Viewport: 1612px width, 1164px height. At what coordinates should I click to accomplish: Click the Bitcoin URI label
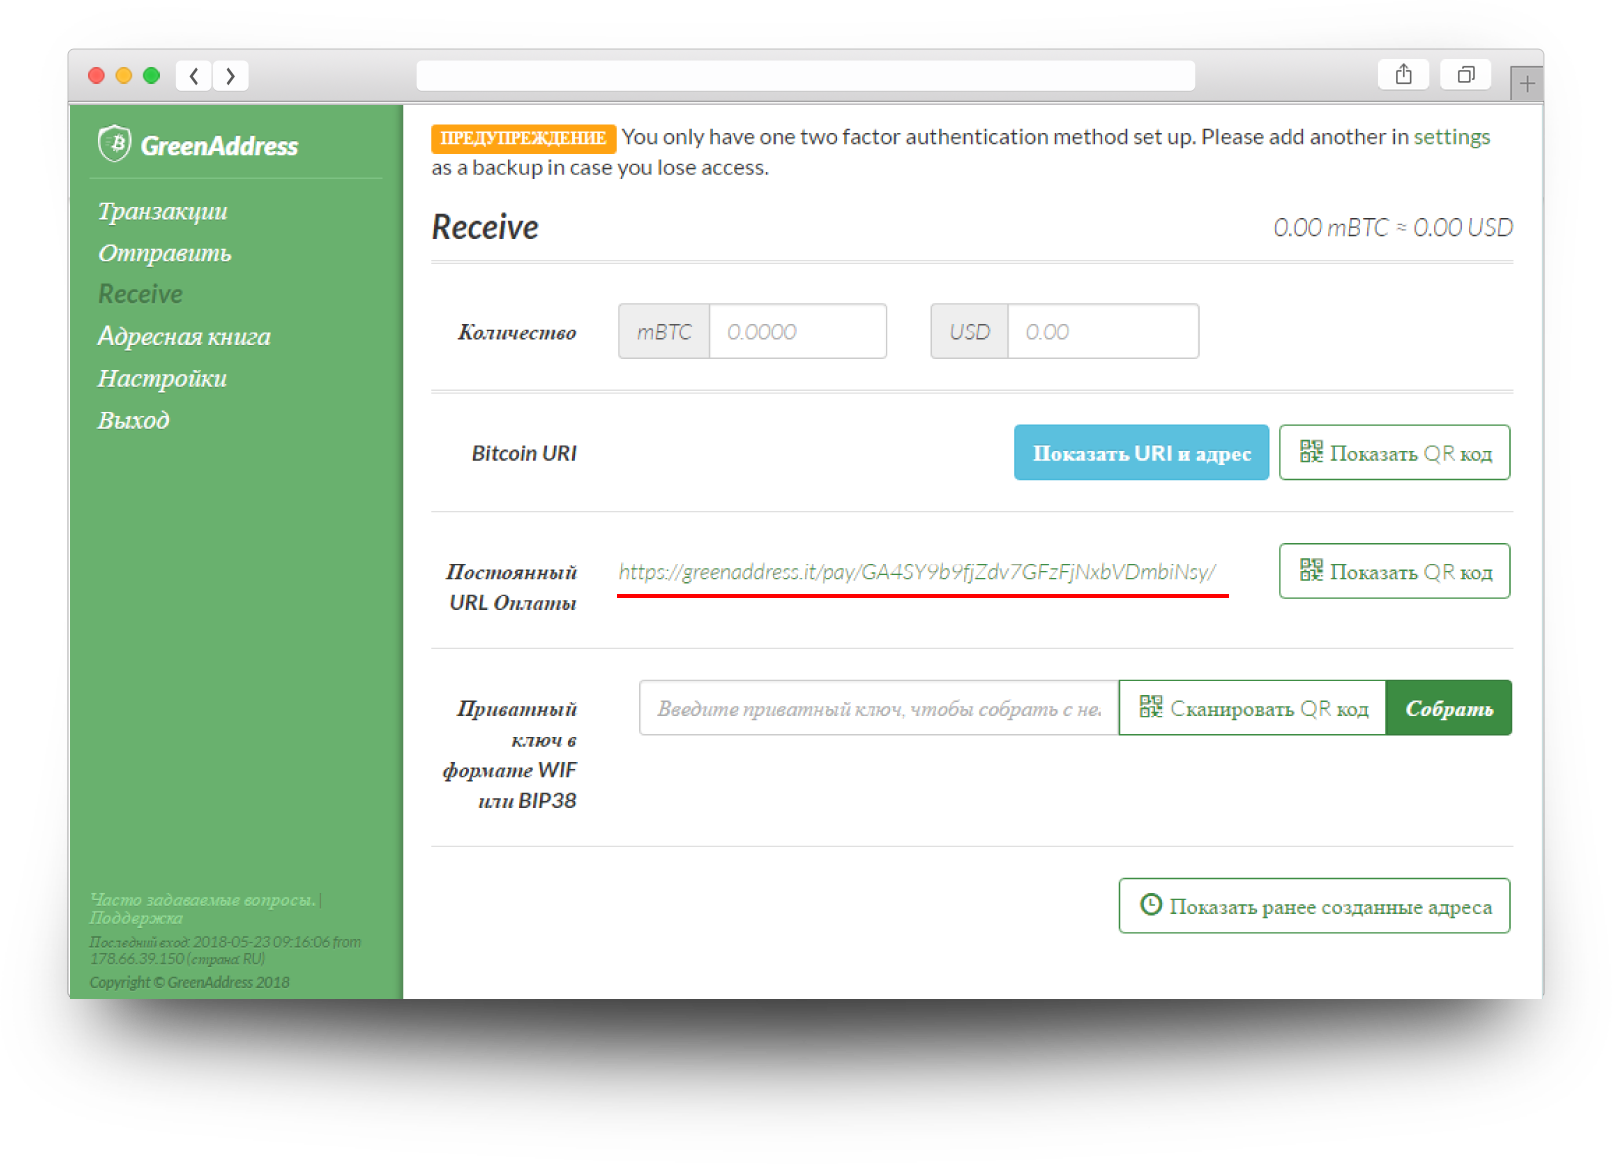524,453
